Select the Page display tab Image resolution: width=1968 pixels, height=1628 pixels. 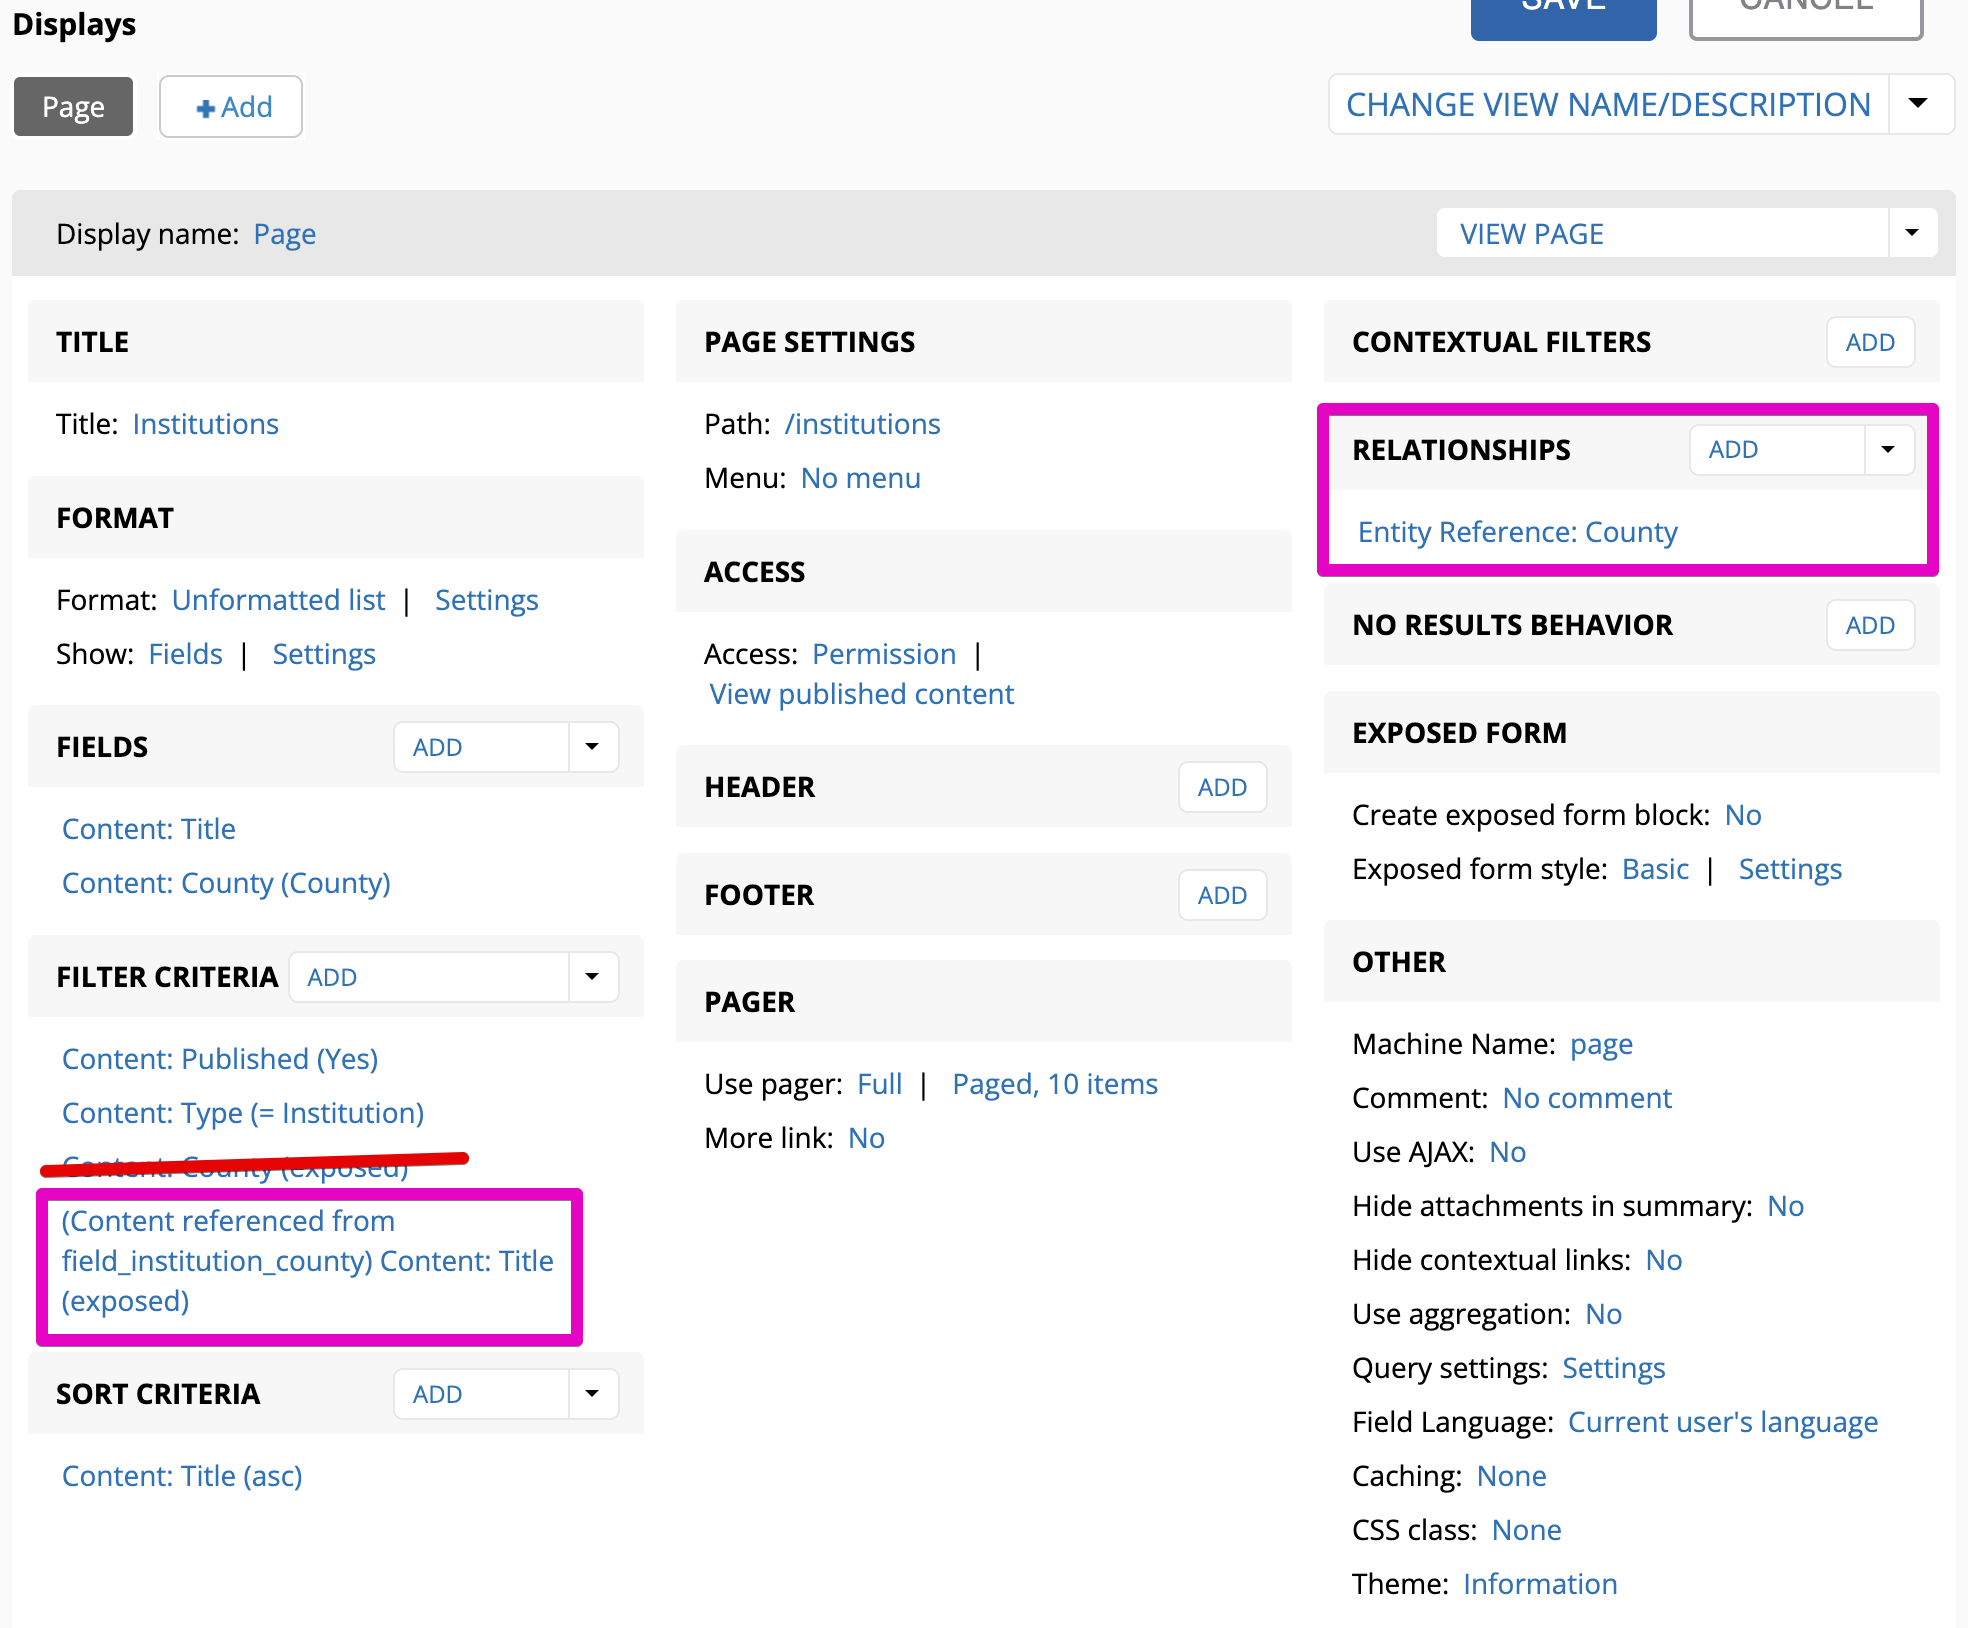tap(73, 107)
